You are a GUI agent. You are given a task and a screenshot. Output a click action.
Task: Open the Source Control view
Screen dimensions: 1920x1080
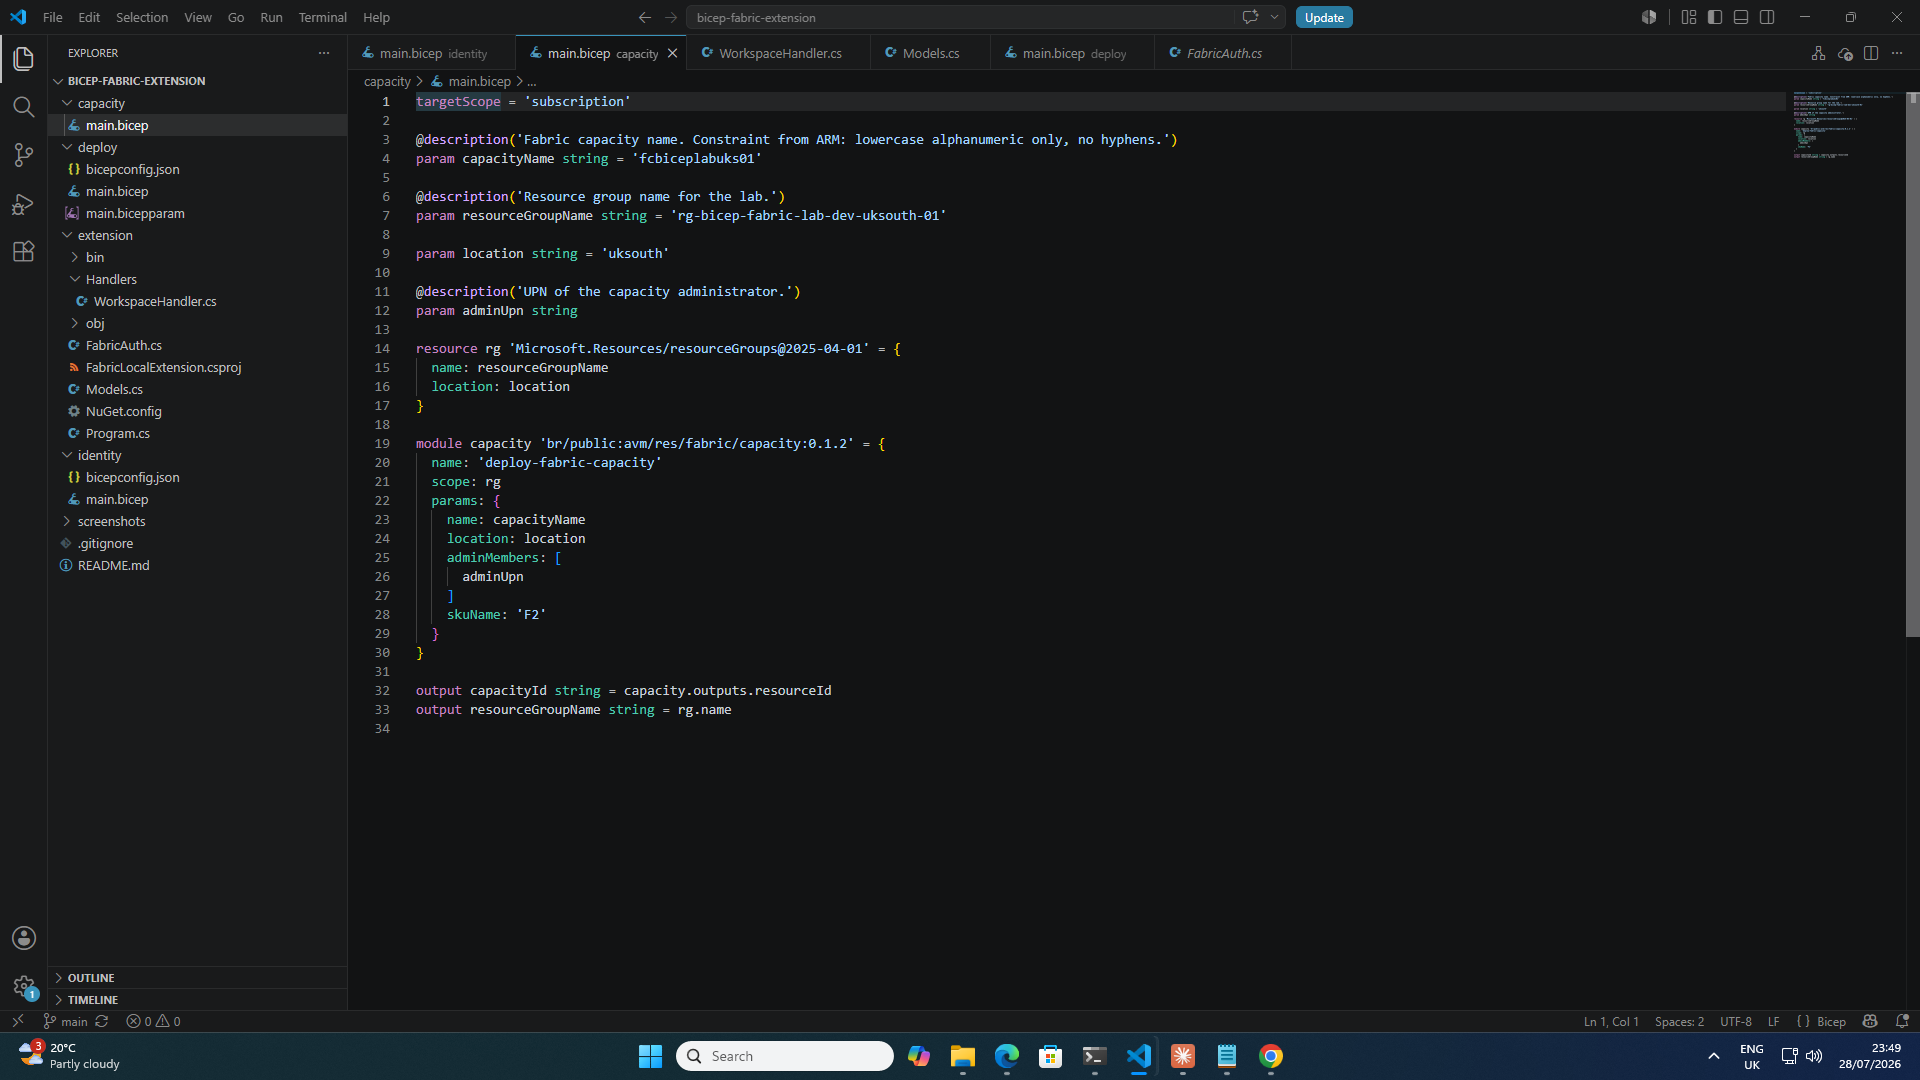coord(24,155)
